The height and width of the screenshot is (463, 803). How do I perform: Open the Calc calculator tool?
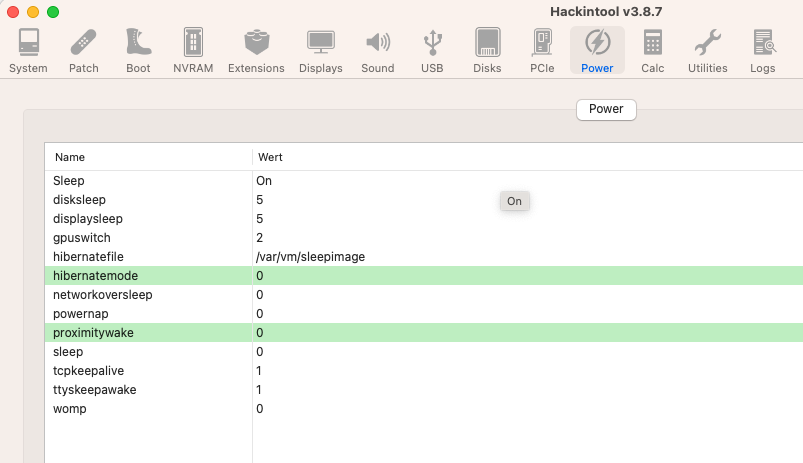point(653,50)
